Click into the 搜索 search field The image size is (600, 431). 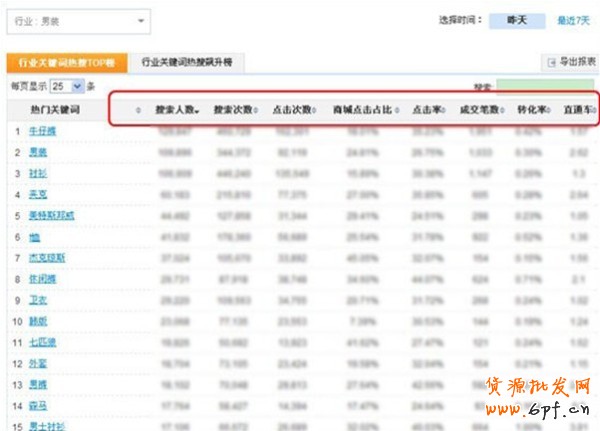coord(545,87)
